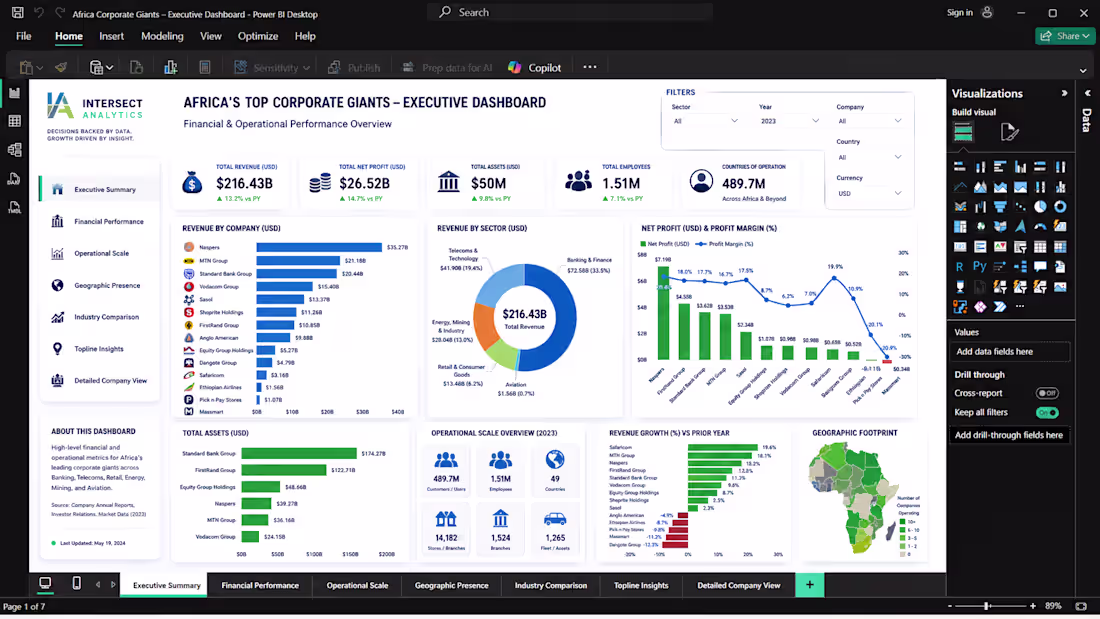Open Model view in left rail

click(x=14, y=149)
